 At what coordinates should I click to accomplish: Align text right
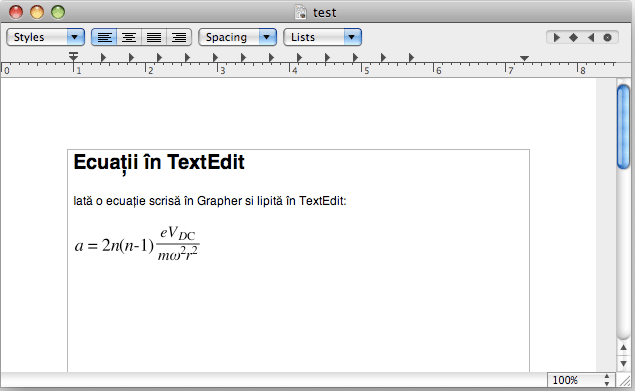click(x=179, y=37)
